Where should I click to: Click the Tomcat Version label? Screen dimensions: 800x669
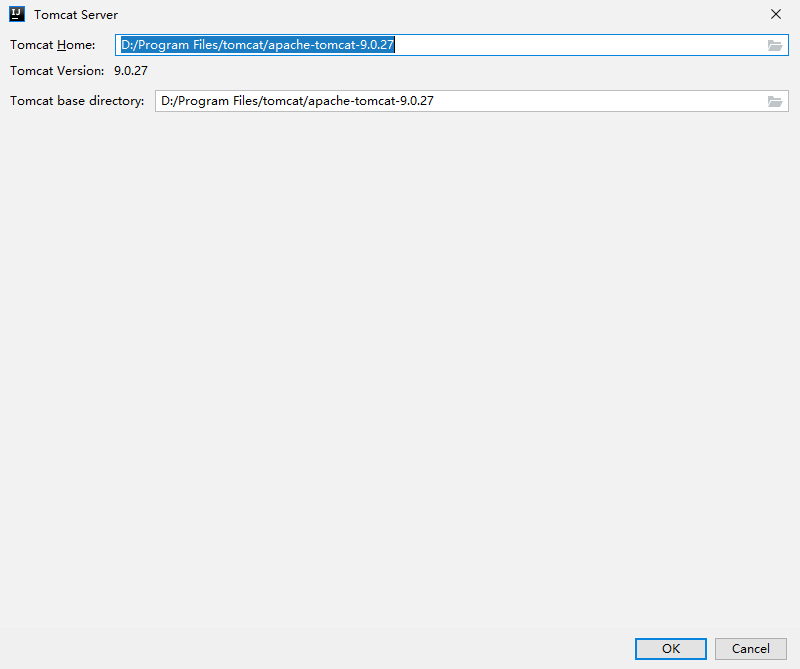(57, 71)
